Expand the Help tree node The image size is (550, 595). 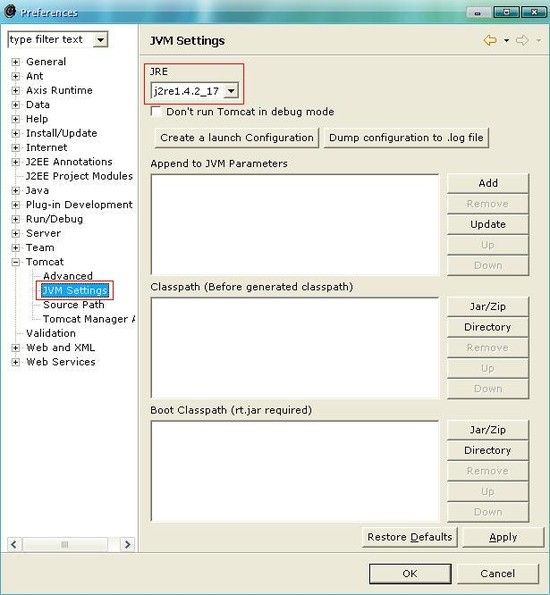pyautogui.click(x=15, y=119)
